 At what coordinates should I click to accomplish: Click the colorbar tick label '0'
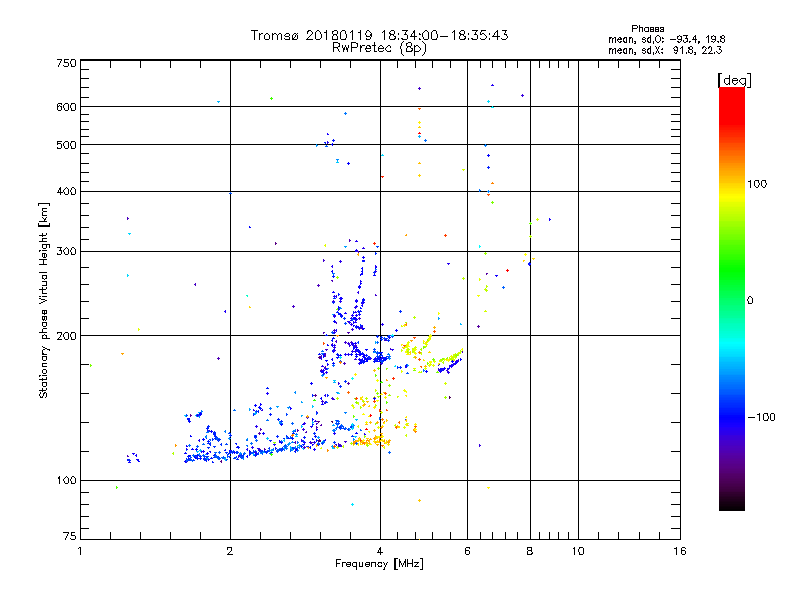pyautogui.click(x=750, y=301)
